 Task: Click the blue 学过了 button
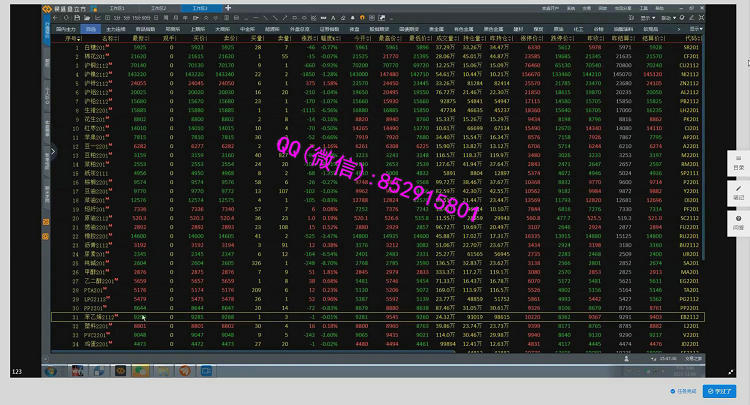click(717, 392)
